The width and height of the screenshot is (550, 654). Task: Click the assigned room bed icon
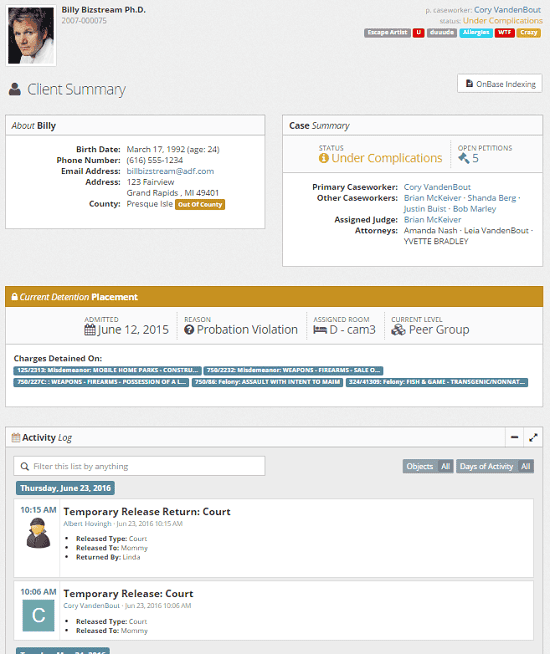point(320,330)
